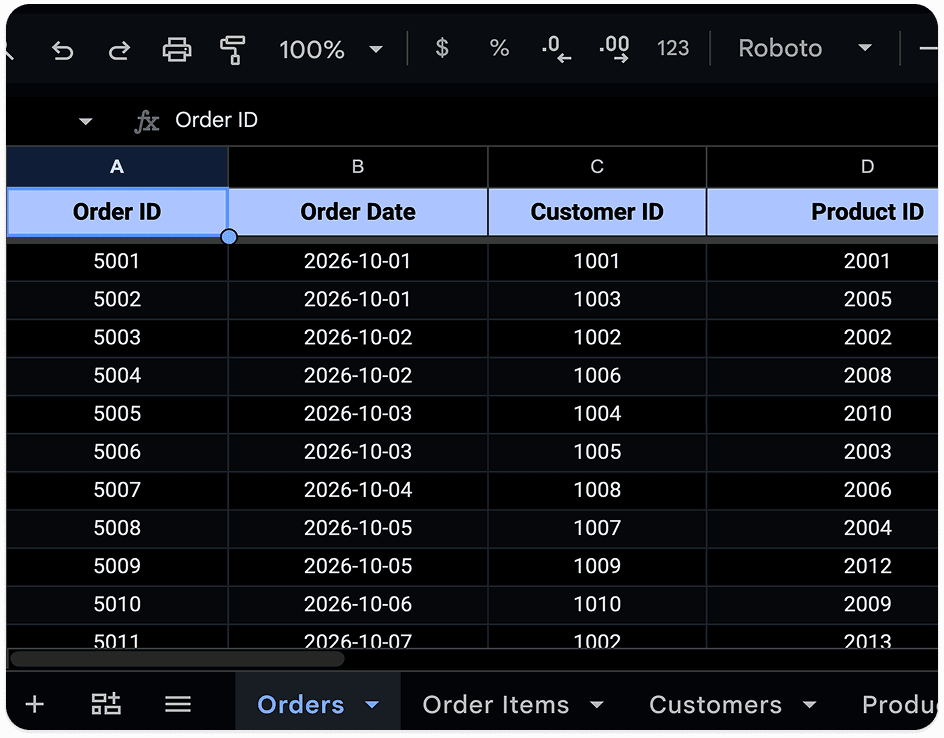Viewport: 944px width, 738px height.
Task: Apply percent format icon
Action: click(x=499, y=48)
